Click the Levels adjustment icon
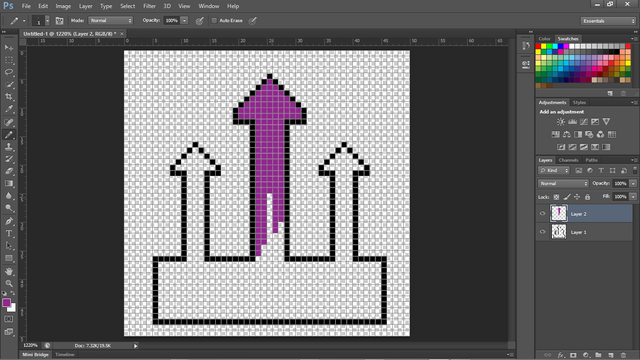This screenshot has height=360, width=640. tap(572, 122)
